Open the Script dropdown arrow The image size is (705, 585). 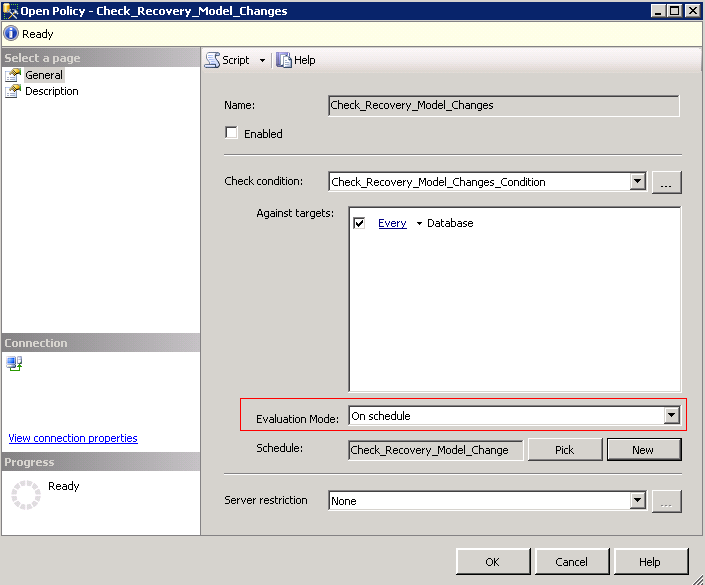pos(262,60)
